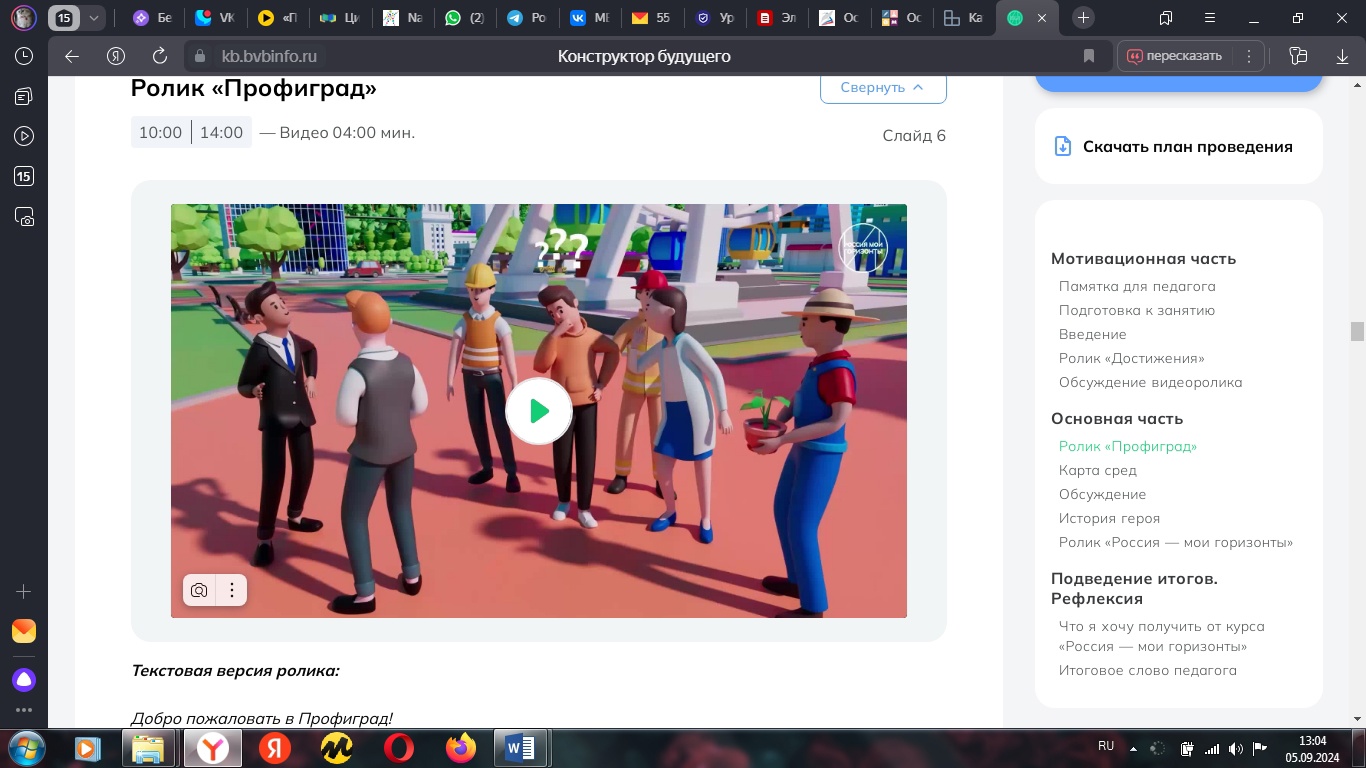This screenshot has width=1366, height=768.
Task: Select Введение in the sidebar navigation
Action: pyautogui.click(x=1092, y=334)
